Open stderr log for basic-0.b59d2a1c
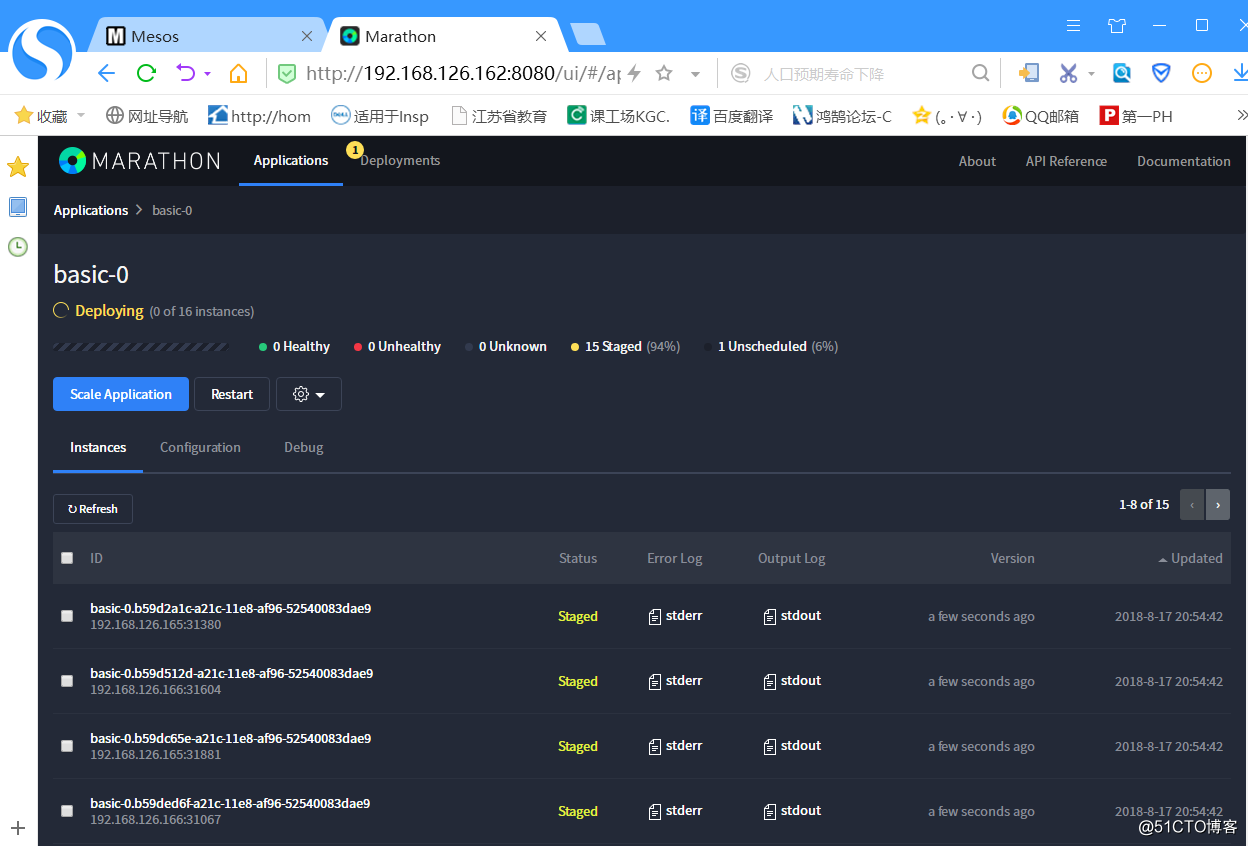 [676, 616]
